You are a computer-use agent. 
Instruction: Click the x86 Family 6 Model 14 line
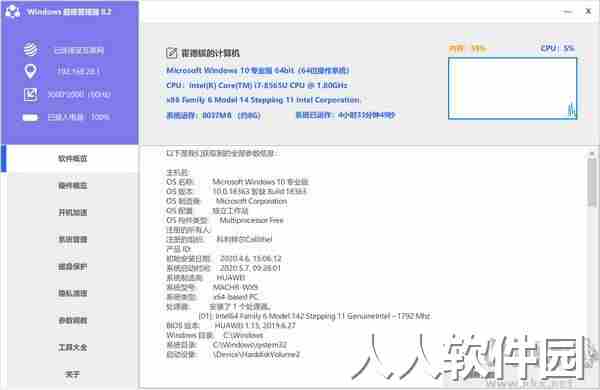[264, 100]
